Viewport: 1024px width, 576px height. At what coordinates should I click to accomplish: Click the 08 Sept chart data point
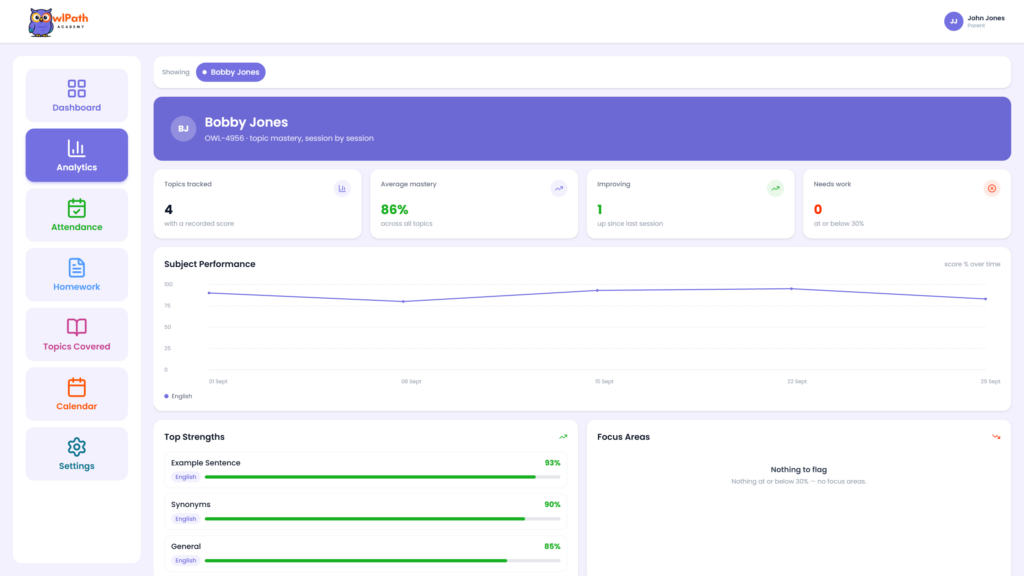(x=403, y=302)
